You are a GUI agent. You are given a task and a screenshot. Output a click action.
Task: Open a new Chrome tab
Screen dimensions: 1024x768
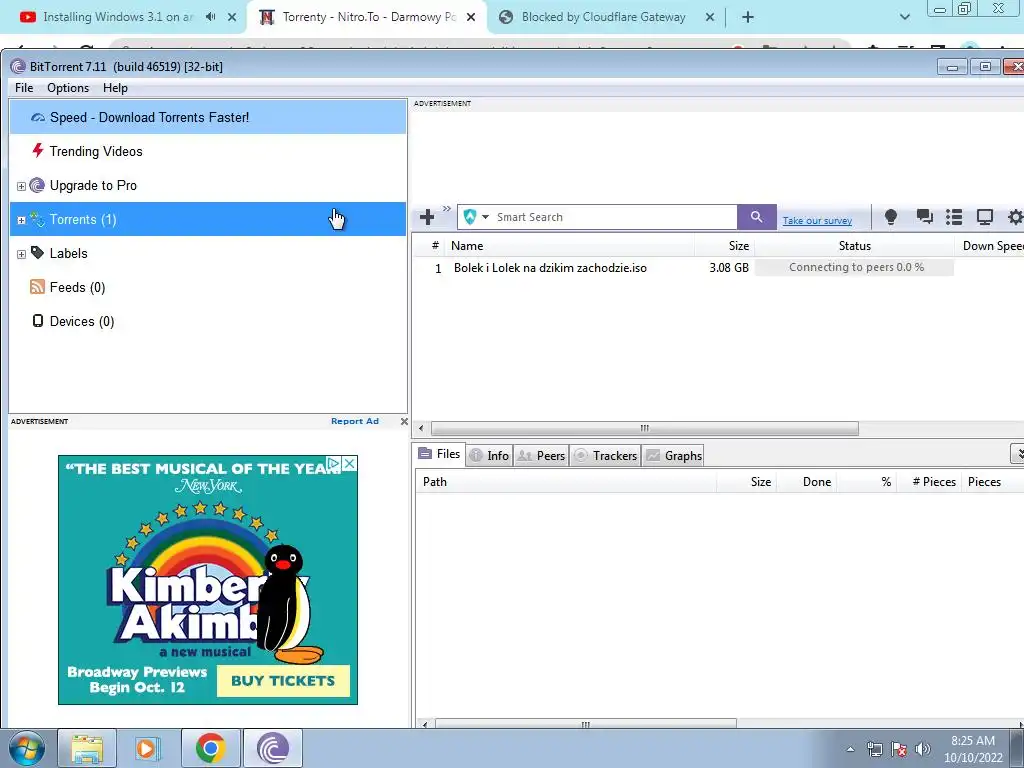tap(748, 17)
